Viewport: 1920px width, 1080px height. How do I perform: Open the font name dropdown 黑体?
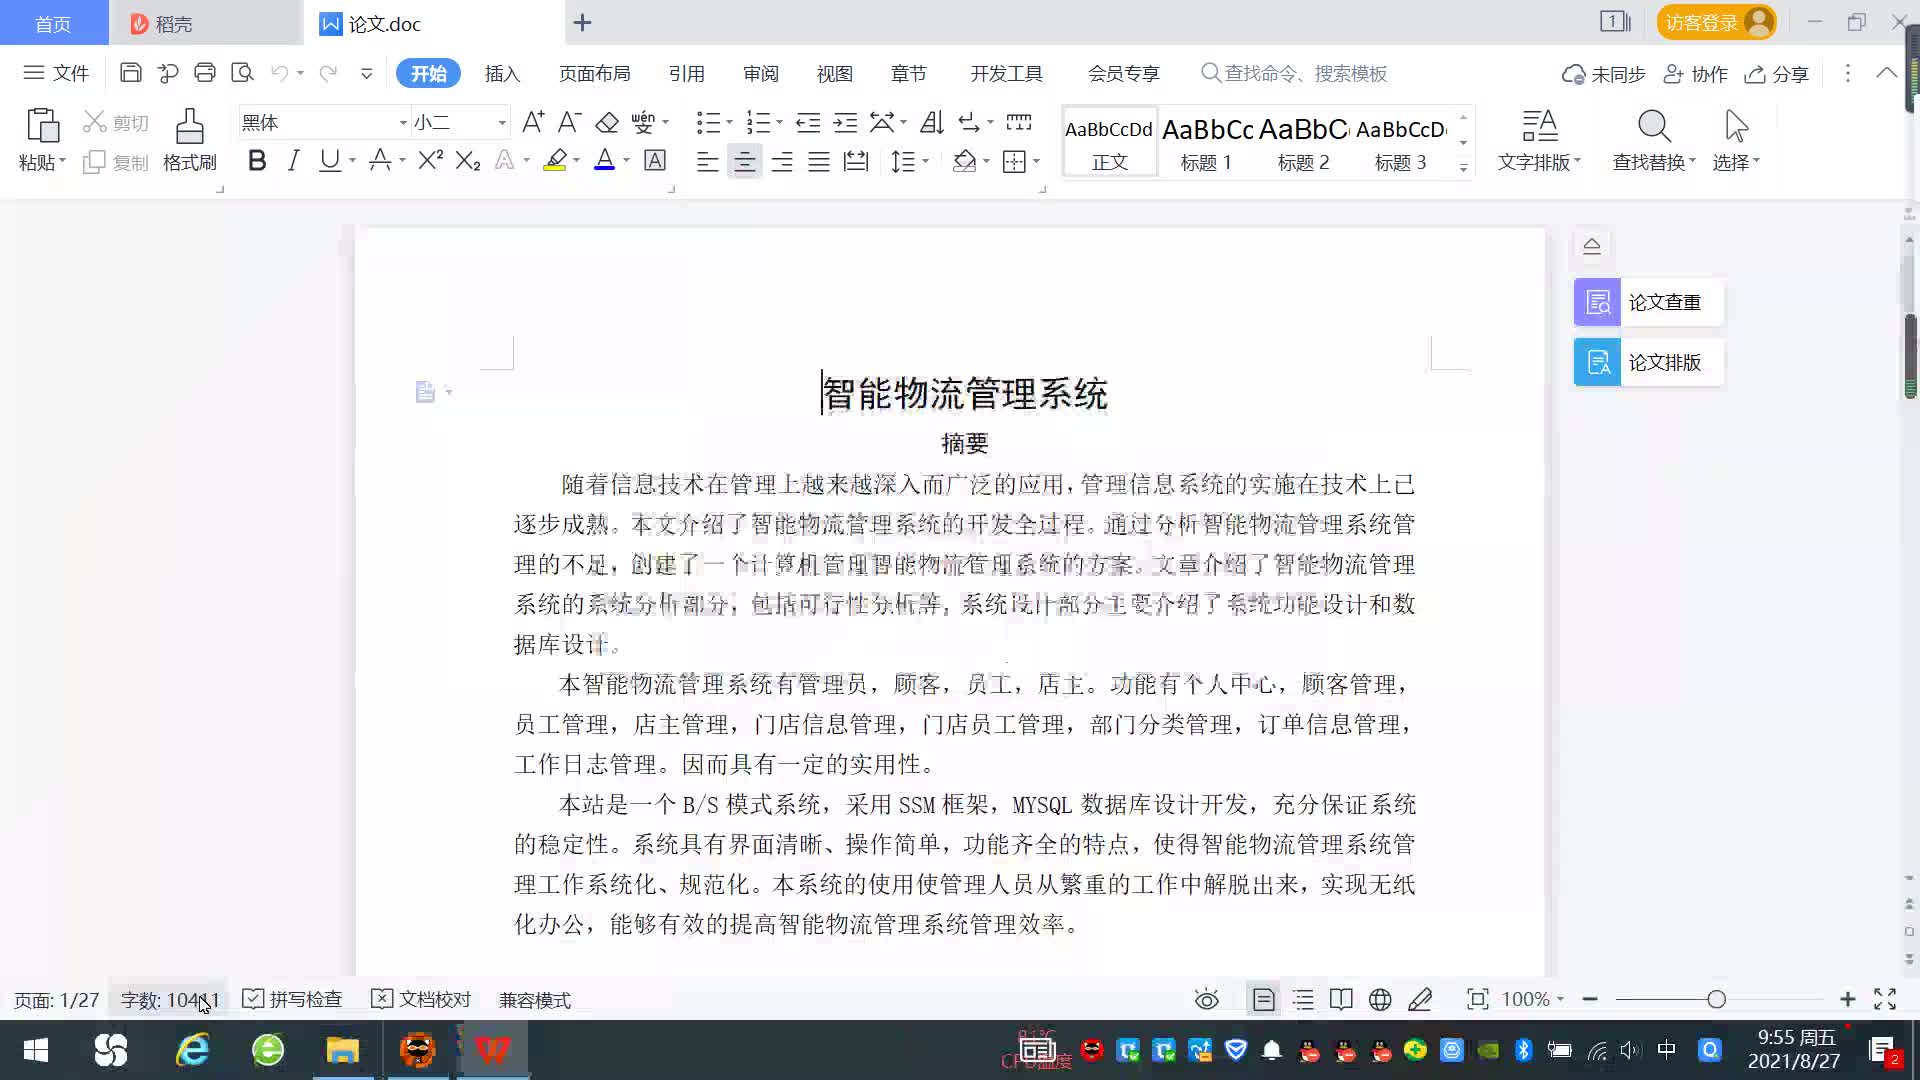tap(403, 123)
